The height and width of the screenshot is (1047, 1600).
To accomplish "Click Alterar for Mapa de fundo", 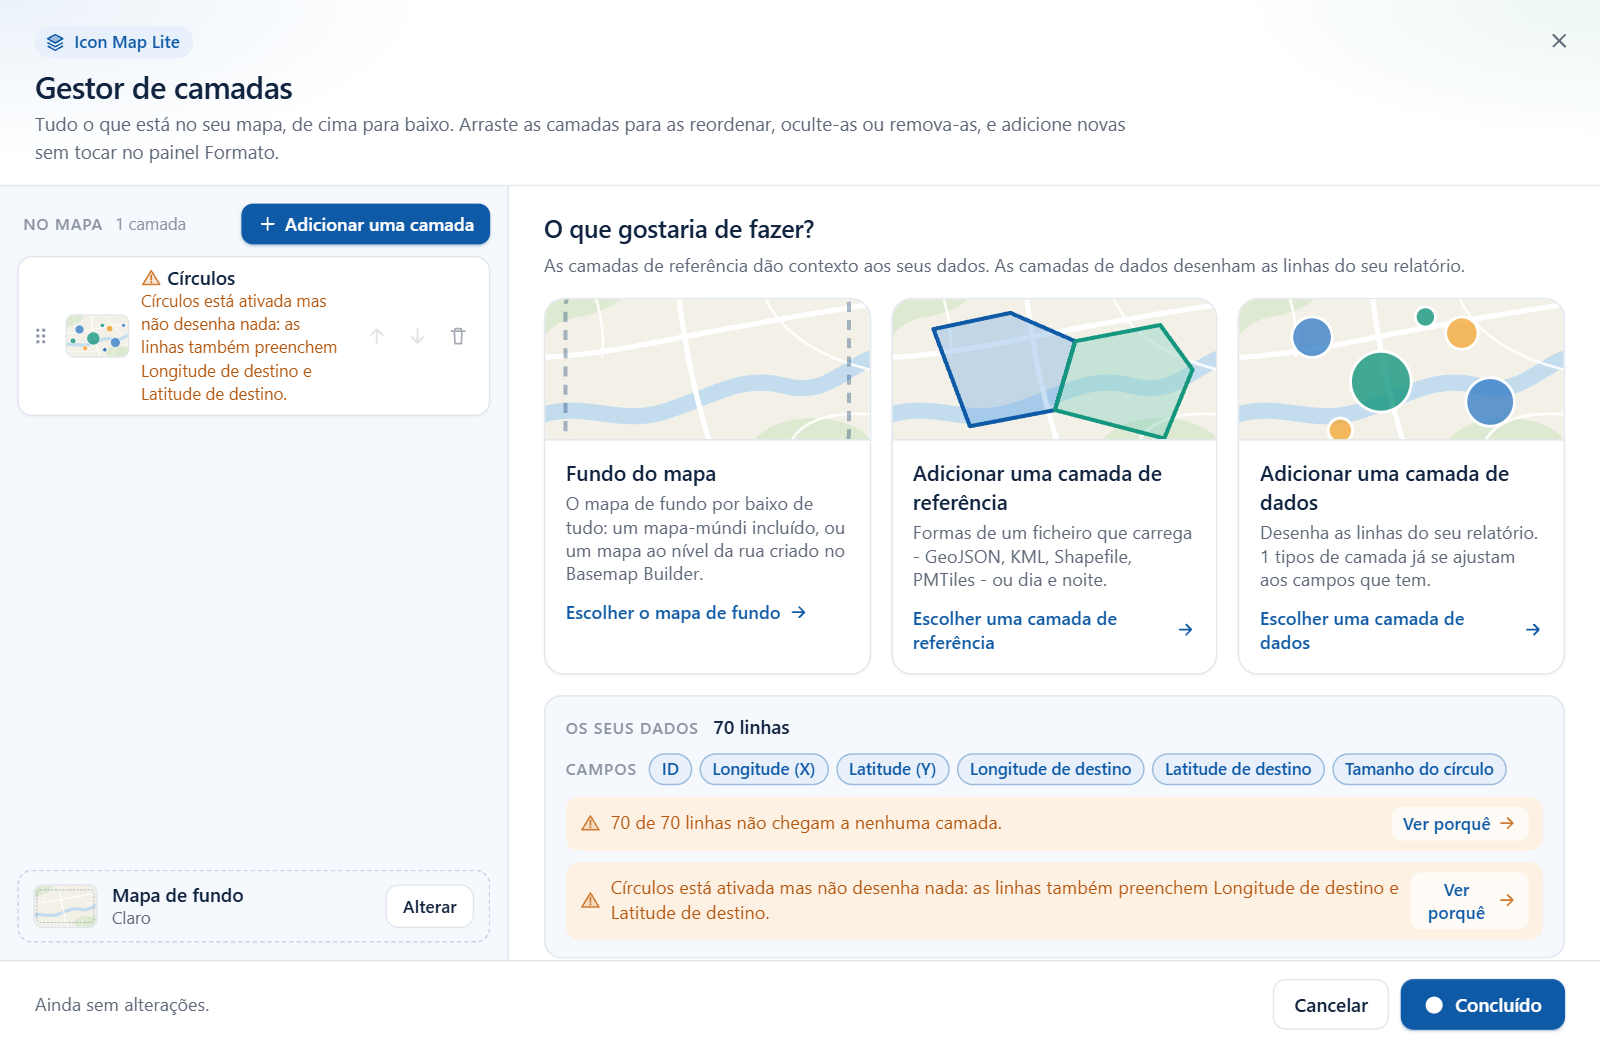I will 430,907.
